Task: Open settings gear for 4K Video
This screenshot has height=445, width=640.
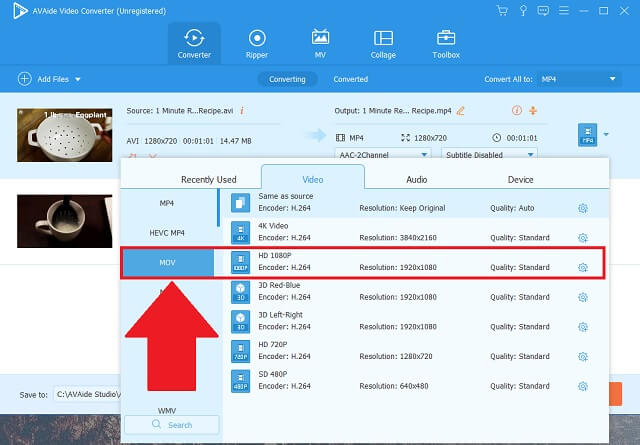Action: point(583,238)
